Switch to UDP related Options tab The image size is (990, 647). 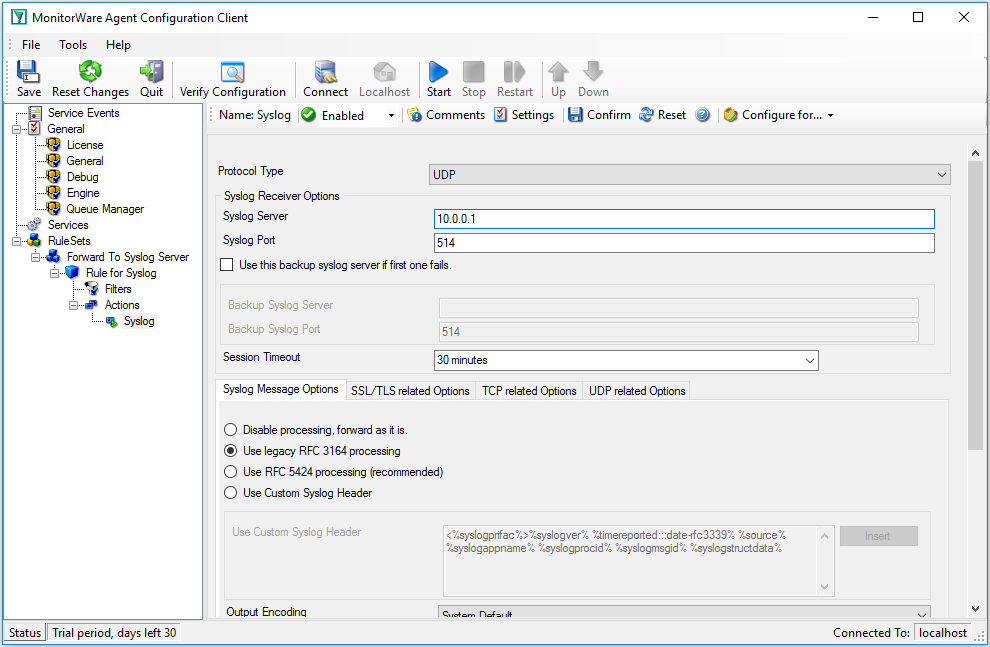click(637, 391)
